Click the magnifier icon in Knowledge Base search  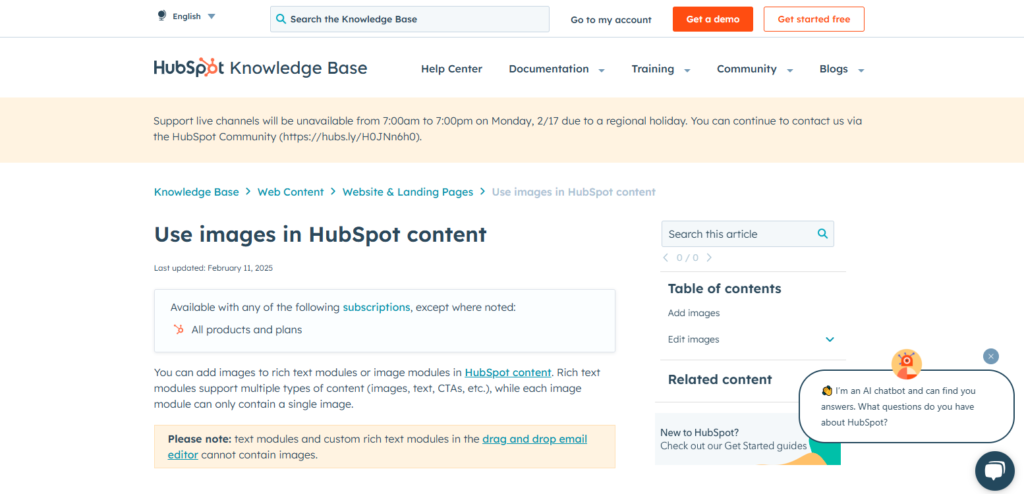click(x=281, y=19)
